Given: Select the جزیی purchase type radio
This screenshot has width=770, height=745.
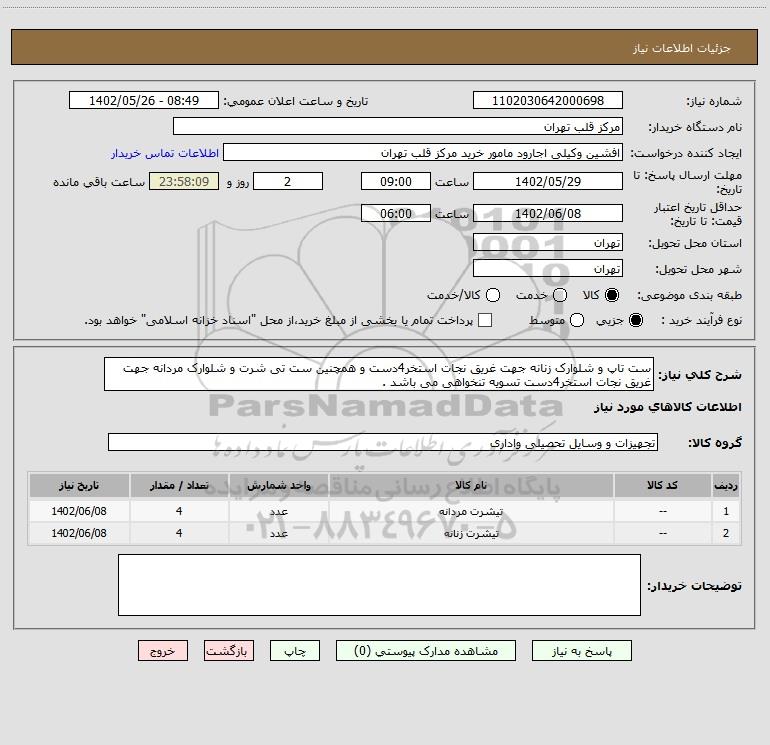Looking at the screenshot, I should coord(635,320).
